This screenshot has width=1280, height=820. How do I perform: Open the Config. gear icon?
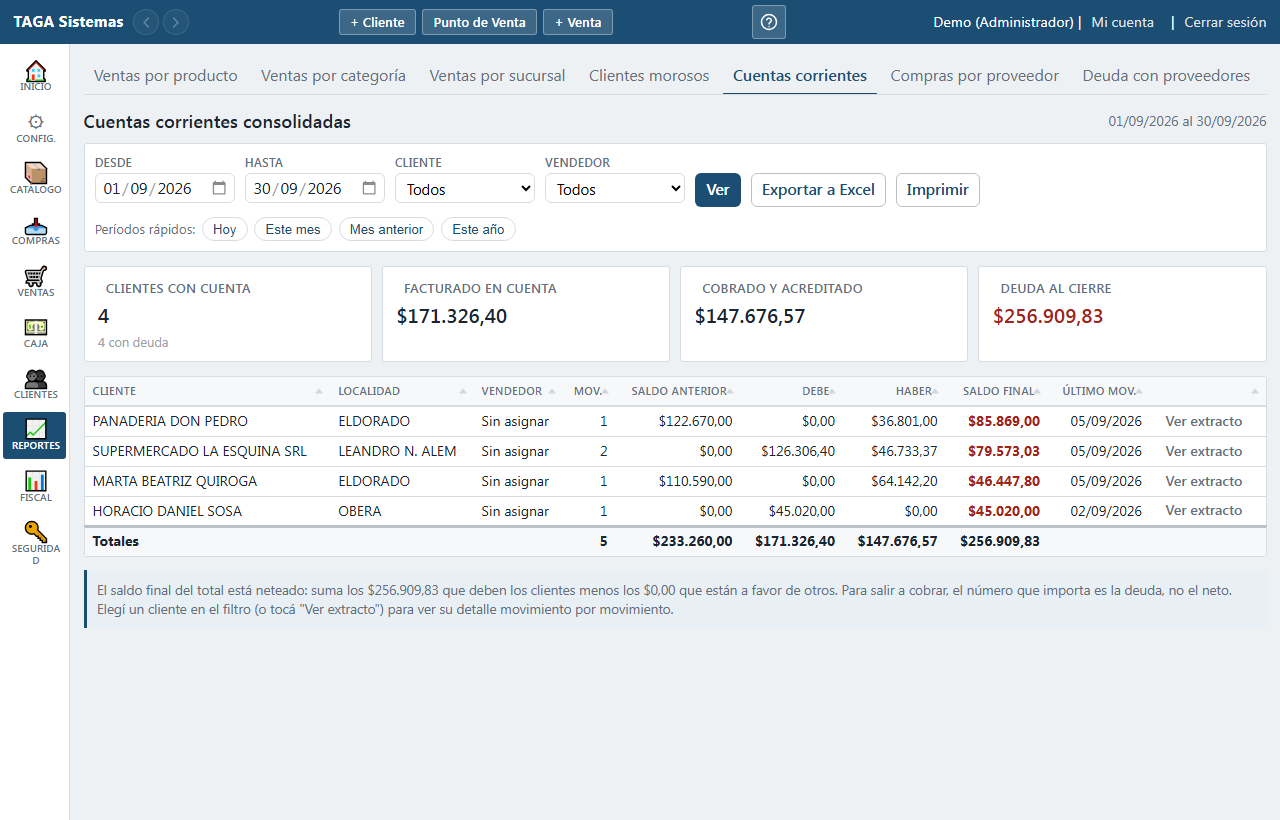[x=35, y=127]
